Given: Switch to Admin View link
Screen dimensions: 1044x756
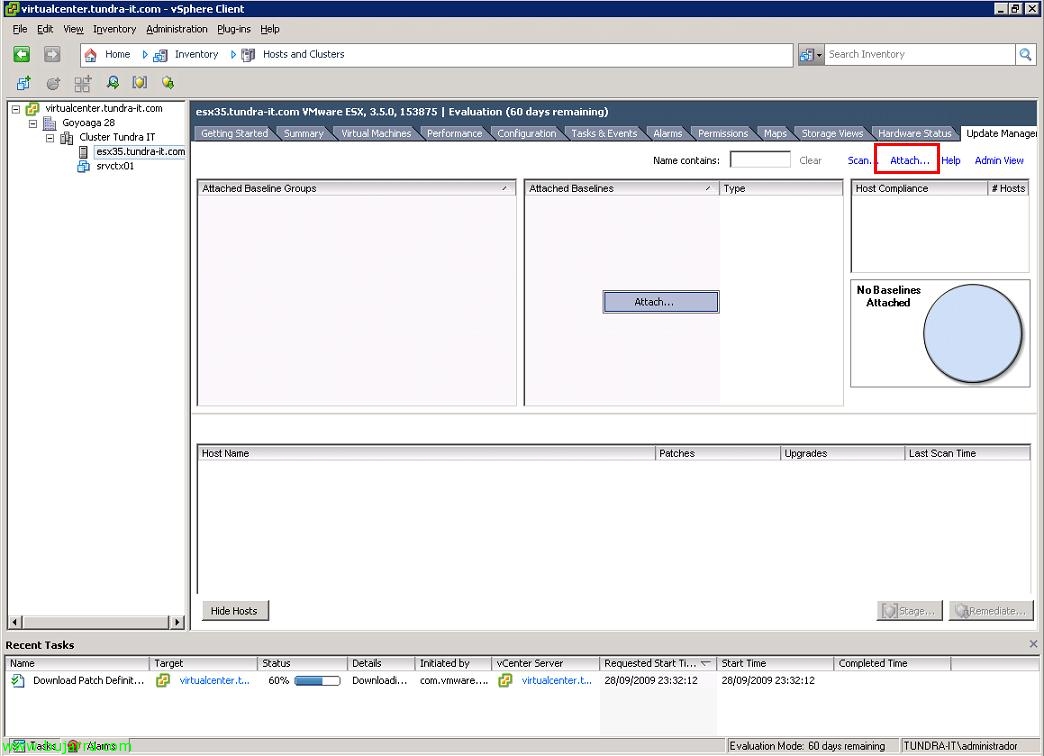Looking at the screenshot, I should pyautogui.click(x=999, y=161).
